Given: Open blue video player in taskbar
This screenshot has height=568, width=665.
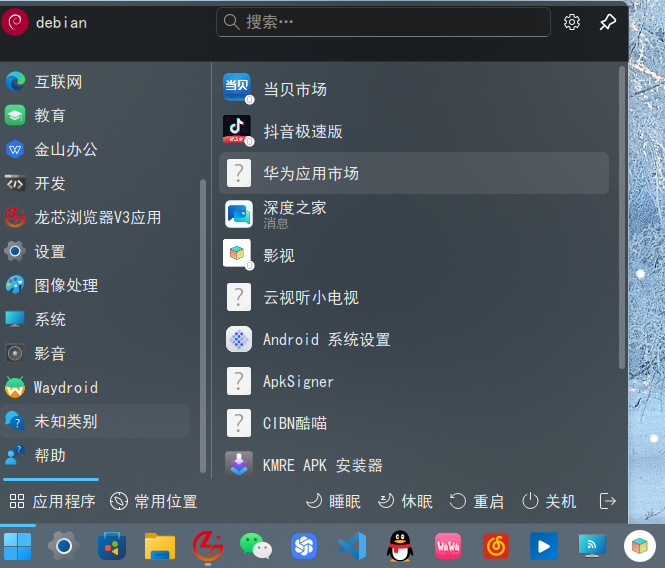Looking at the screenshot, I should point(544,546).
